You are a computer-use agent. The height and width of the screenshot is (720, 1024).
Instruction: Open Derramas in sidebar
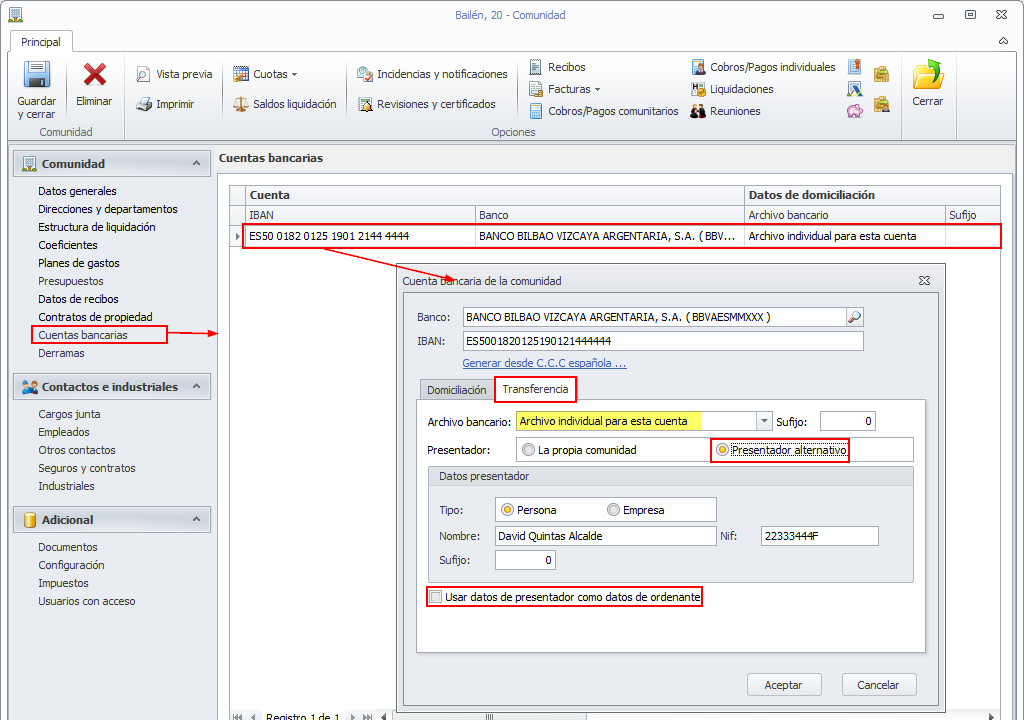[x=61, y=353]
